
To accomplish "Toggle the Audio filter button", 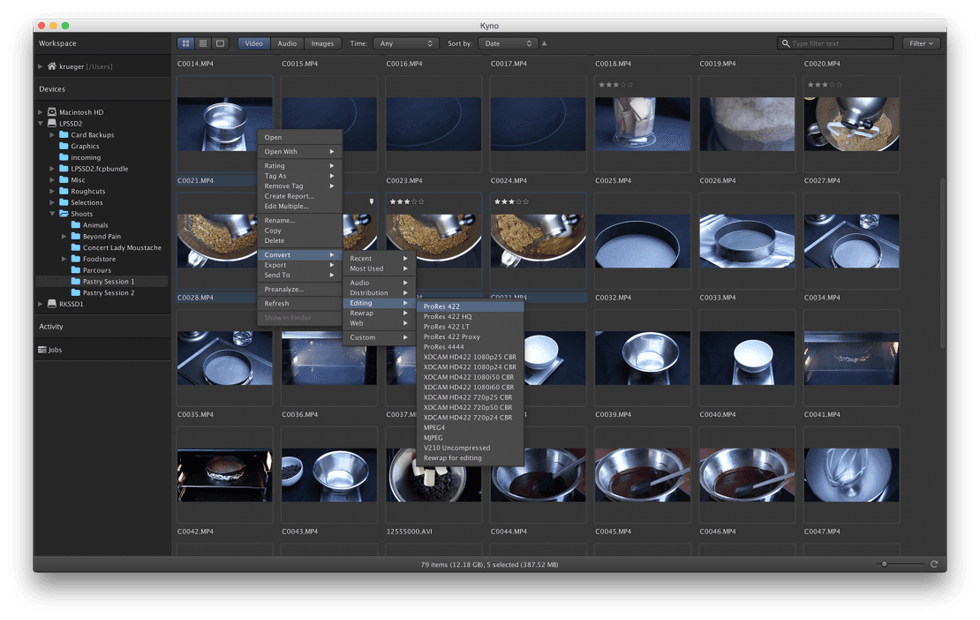I will tap(287, 43).
